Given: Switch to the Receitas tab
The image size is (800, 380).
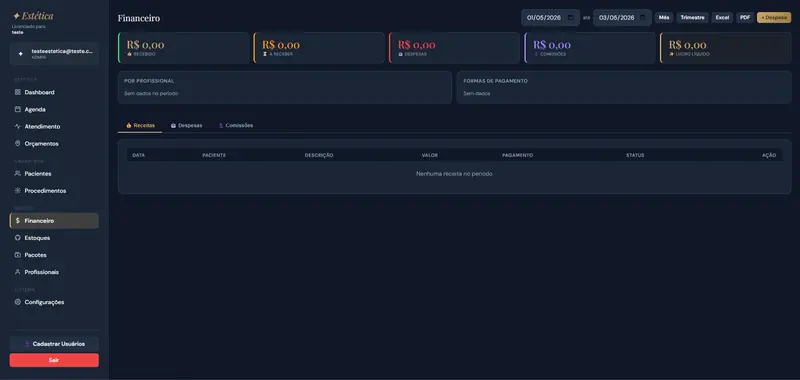Looking at the screenshot, I should coord(140,125).
